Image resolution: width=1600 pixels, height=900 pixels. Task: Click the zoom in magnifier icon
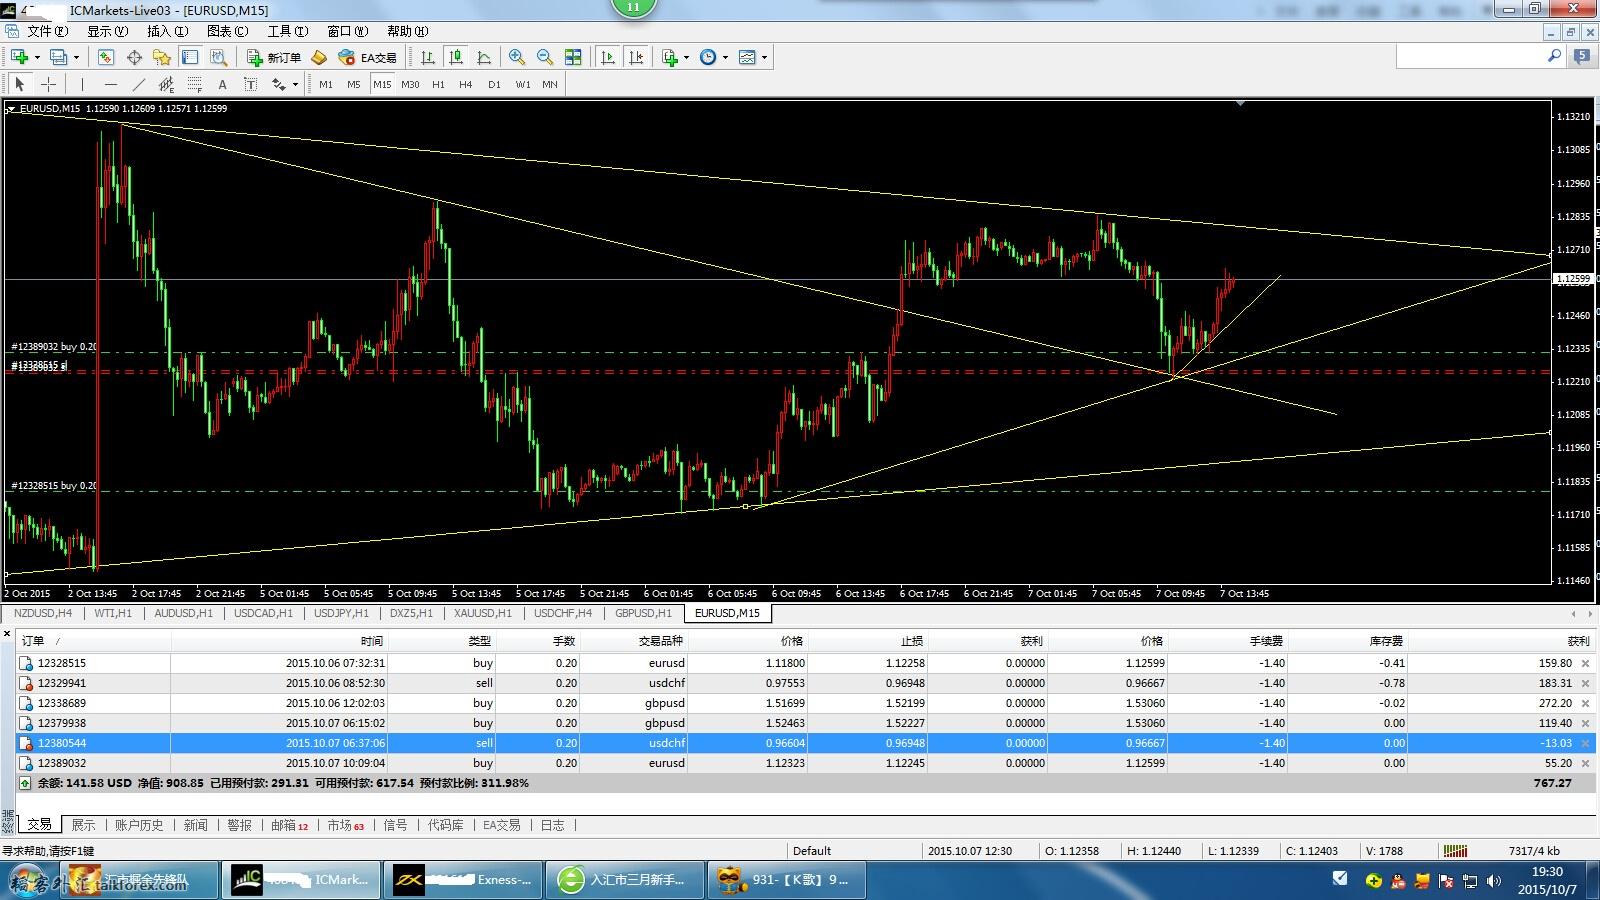point(517,57)
